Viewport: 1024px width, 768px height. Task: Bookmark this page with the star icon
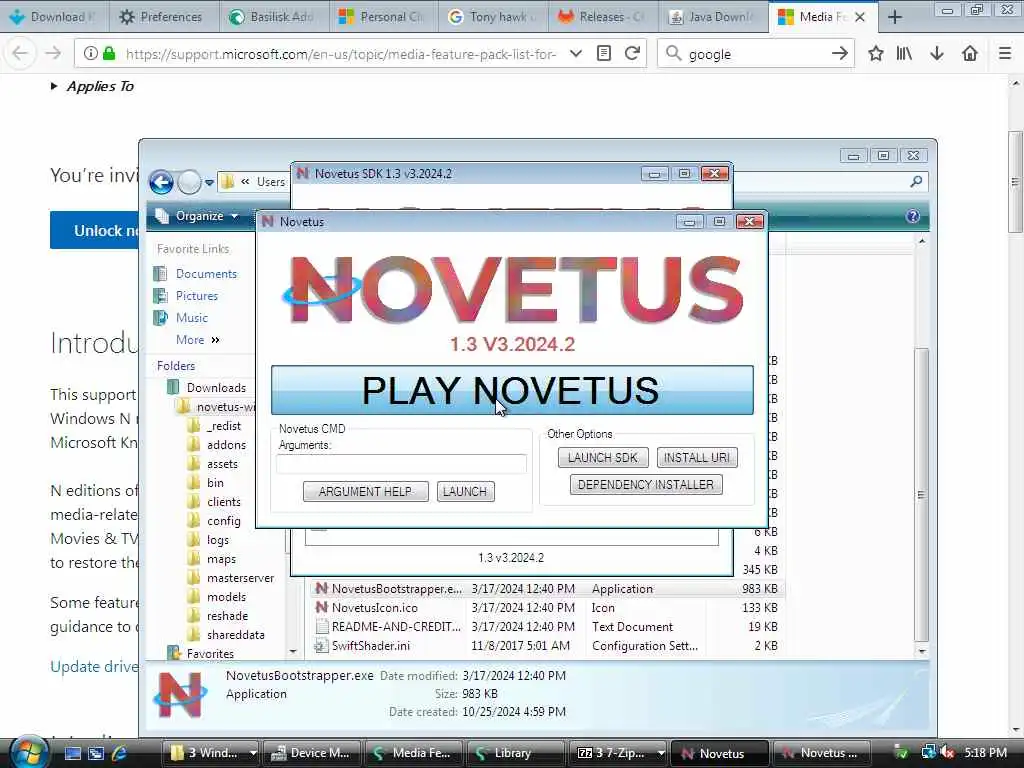pos(876,54)
